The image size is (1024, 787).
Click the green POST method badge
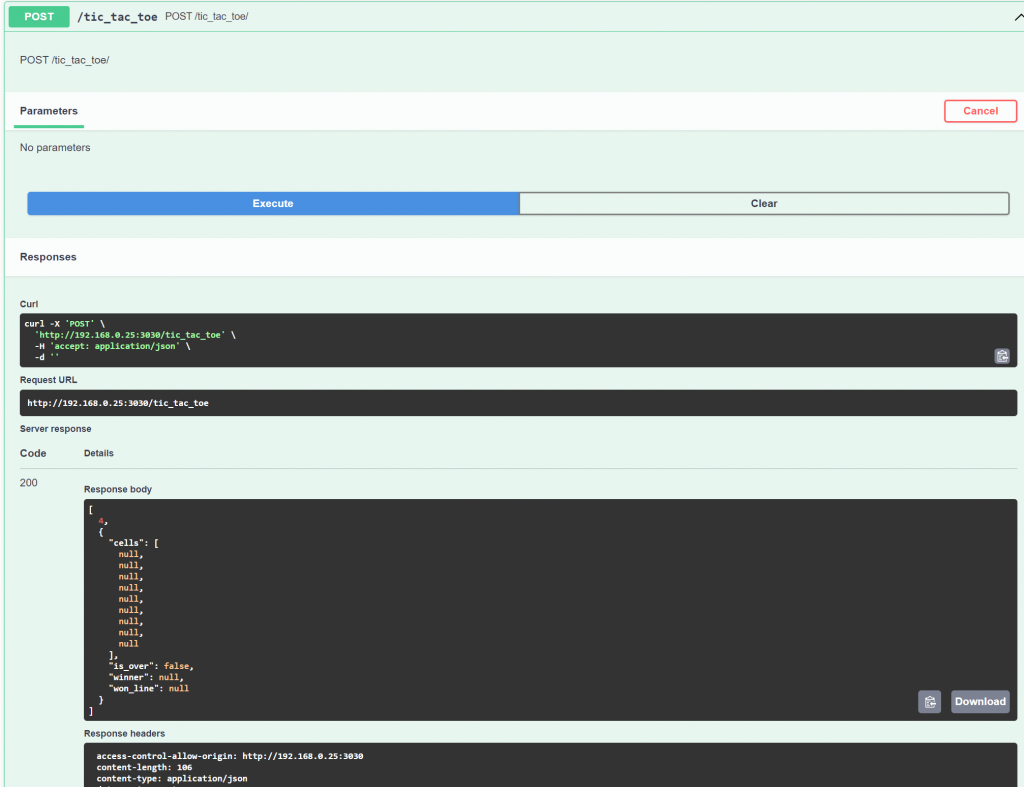pos(39,16)
